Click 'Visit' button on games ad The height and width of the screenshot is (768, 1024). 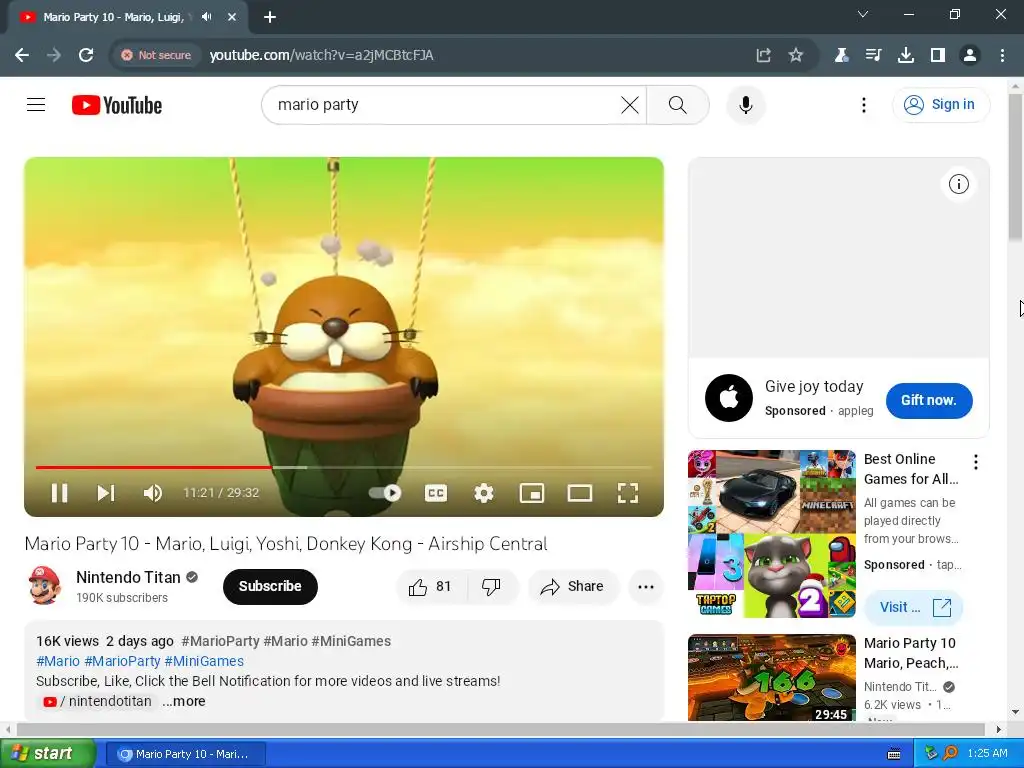pos(913,607)
